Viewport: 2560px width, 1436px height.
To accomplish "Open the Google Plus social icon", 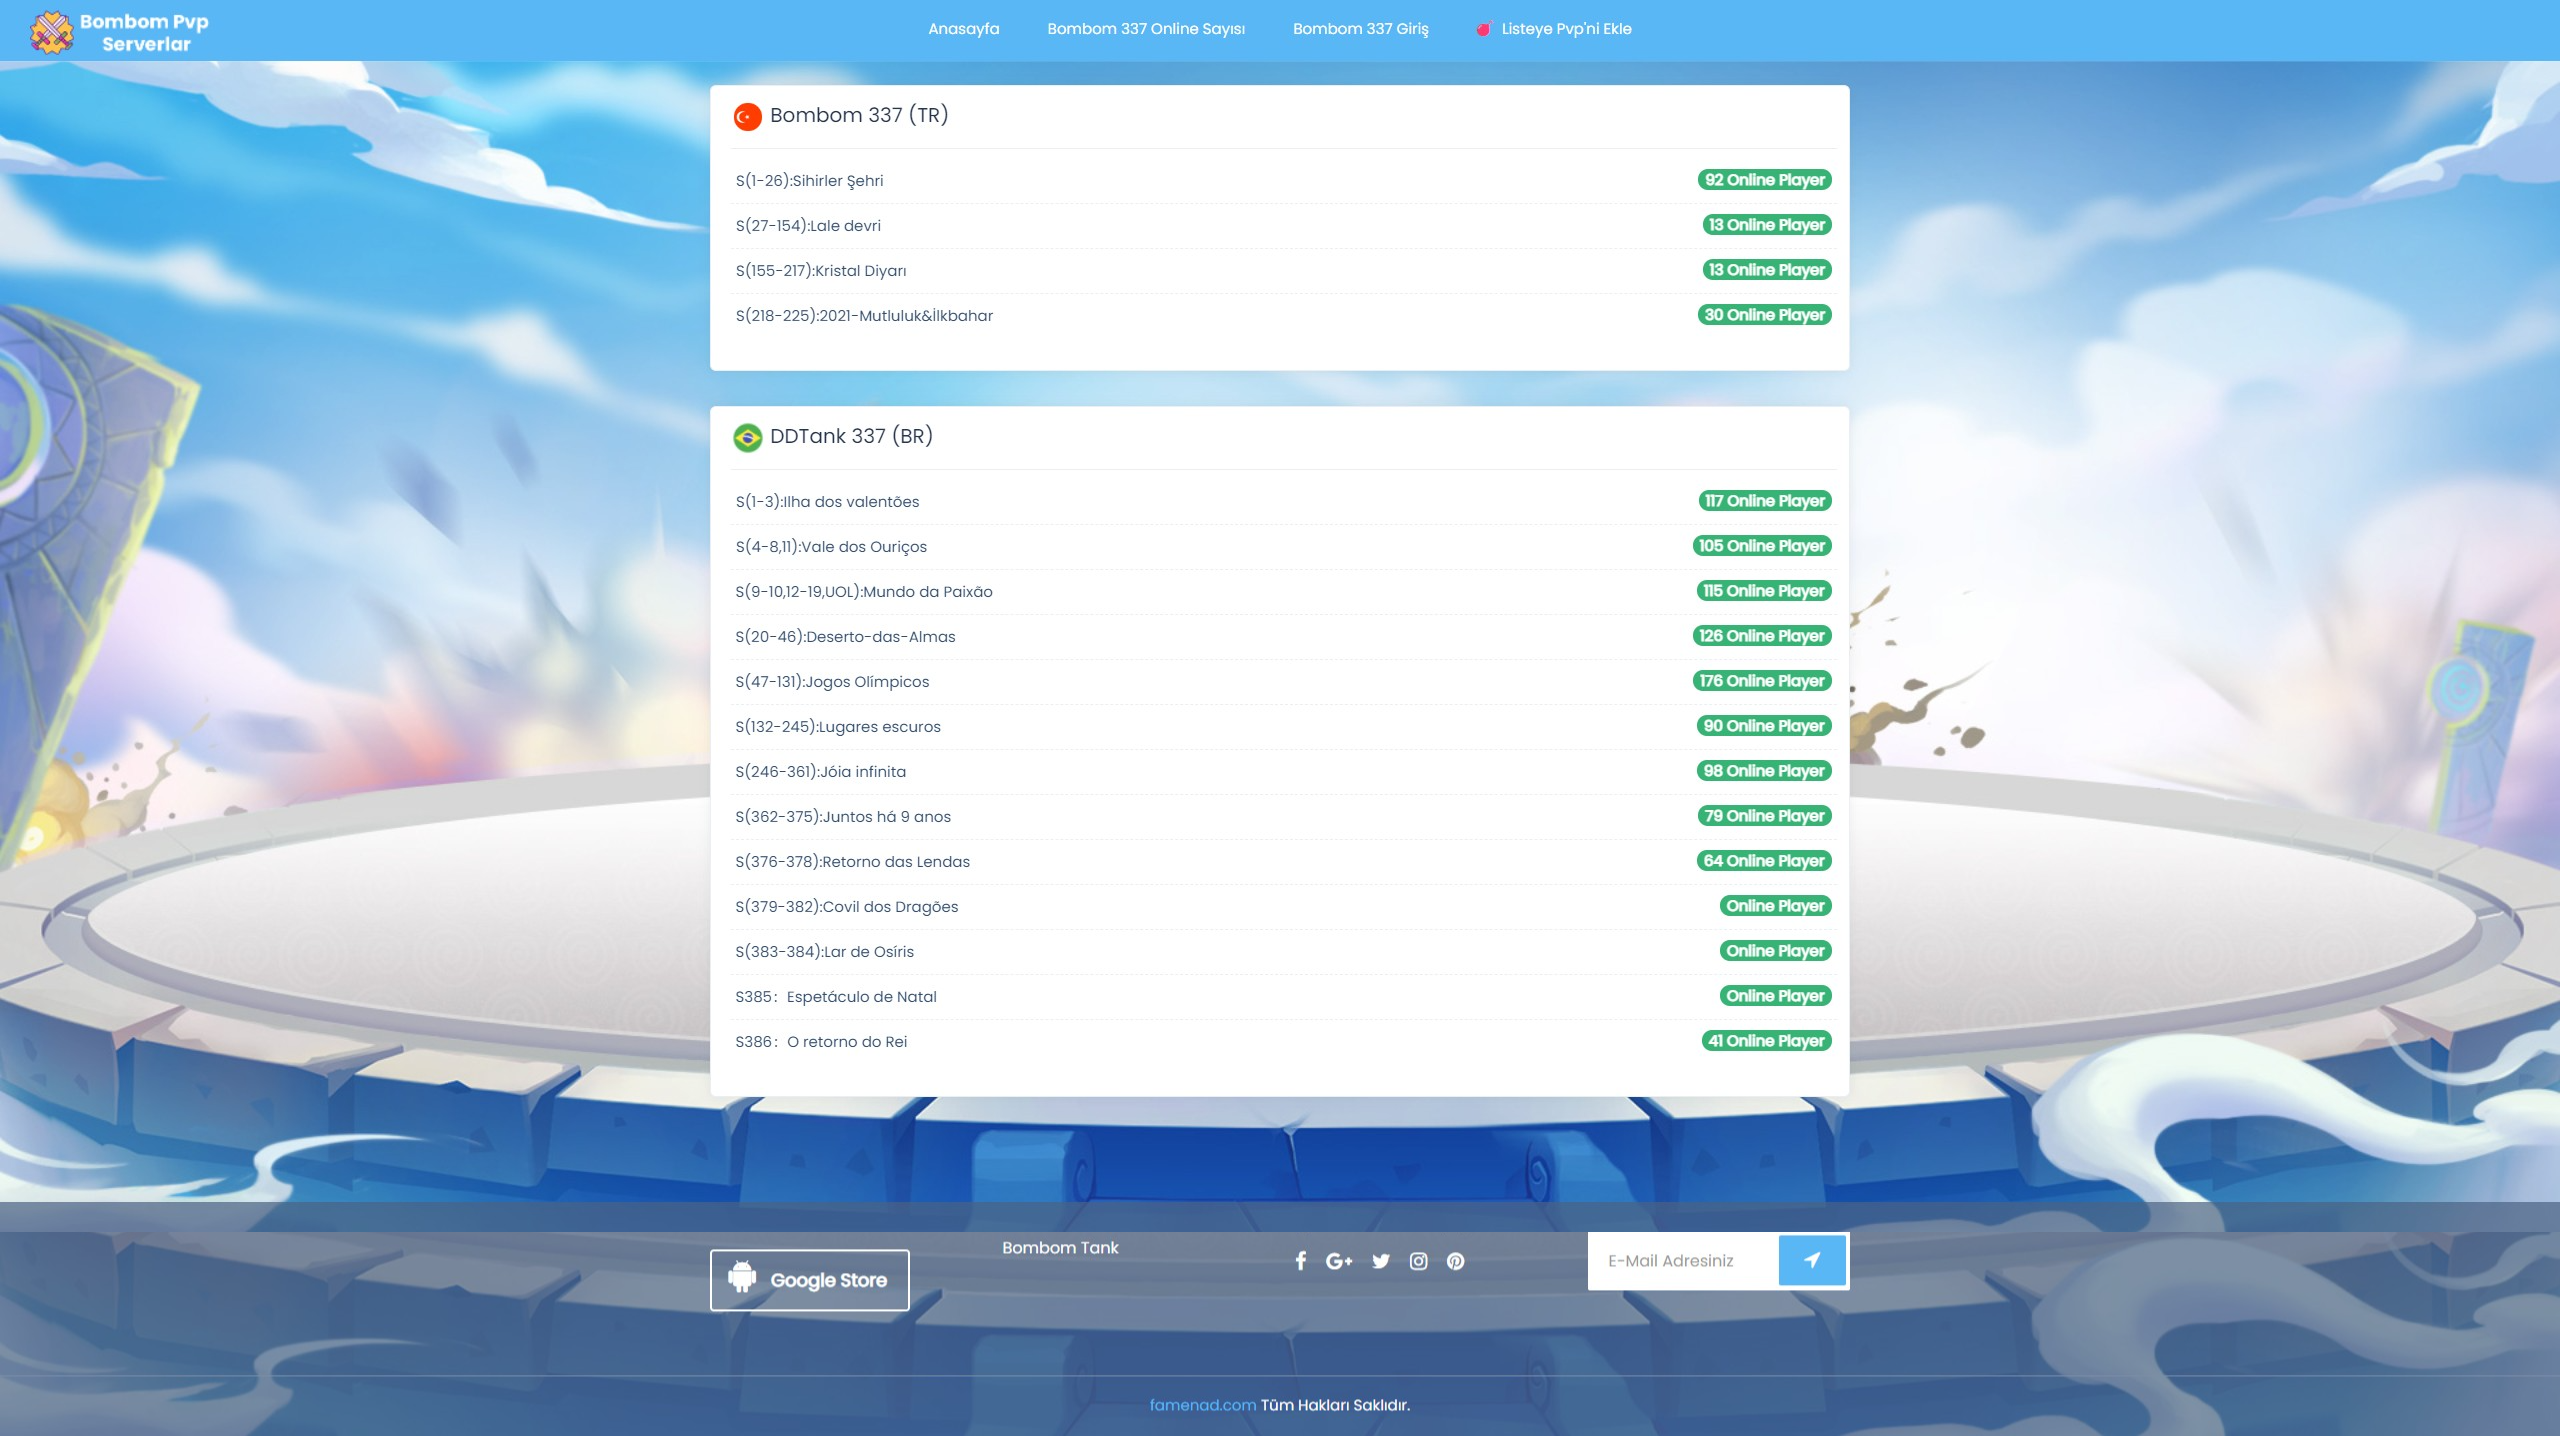I will (x=1339, y=1261).
